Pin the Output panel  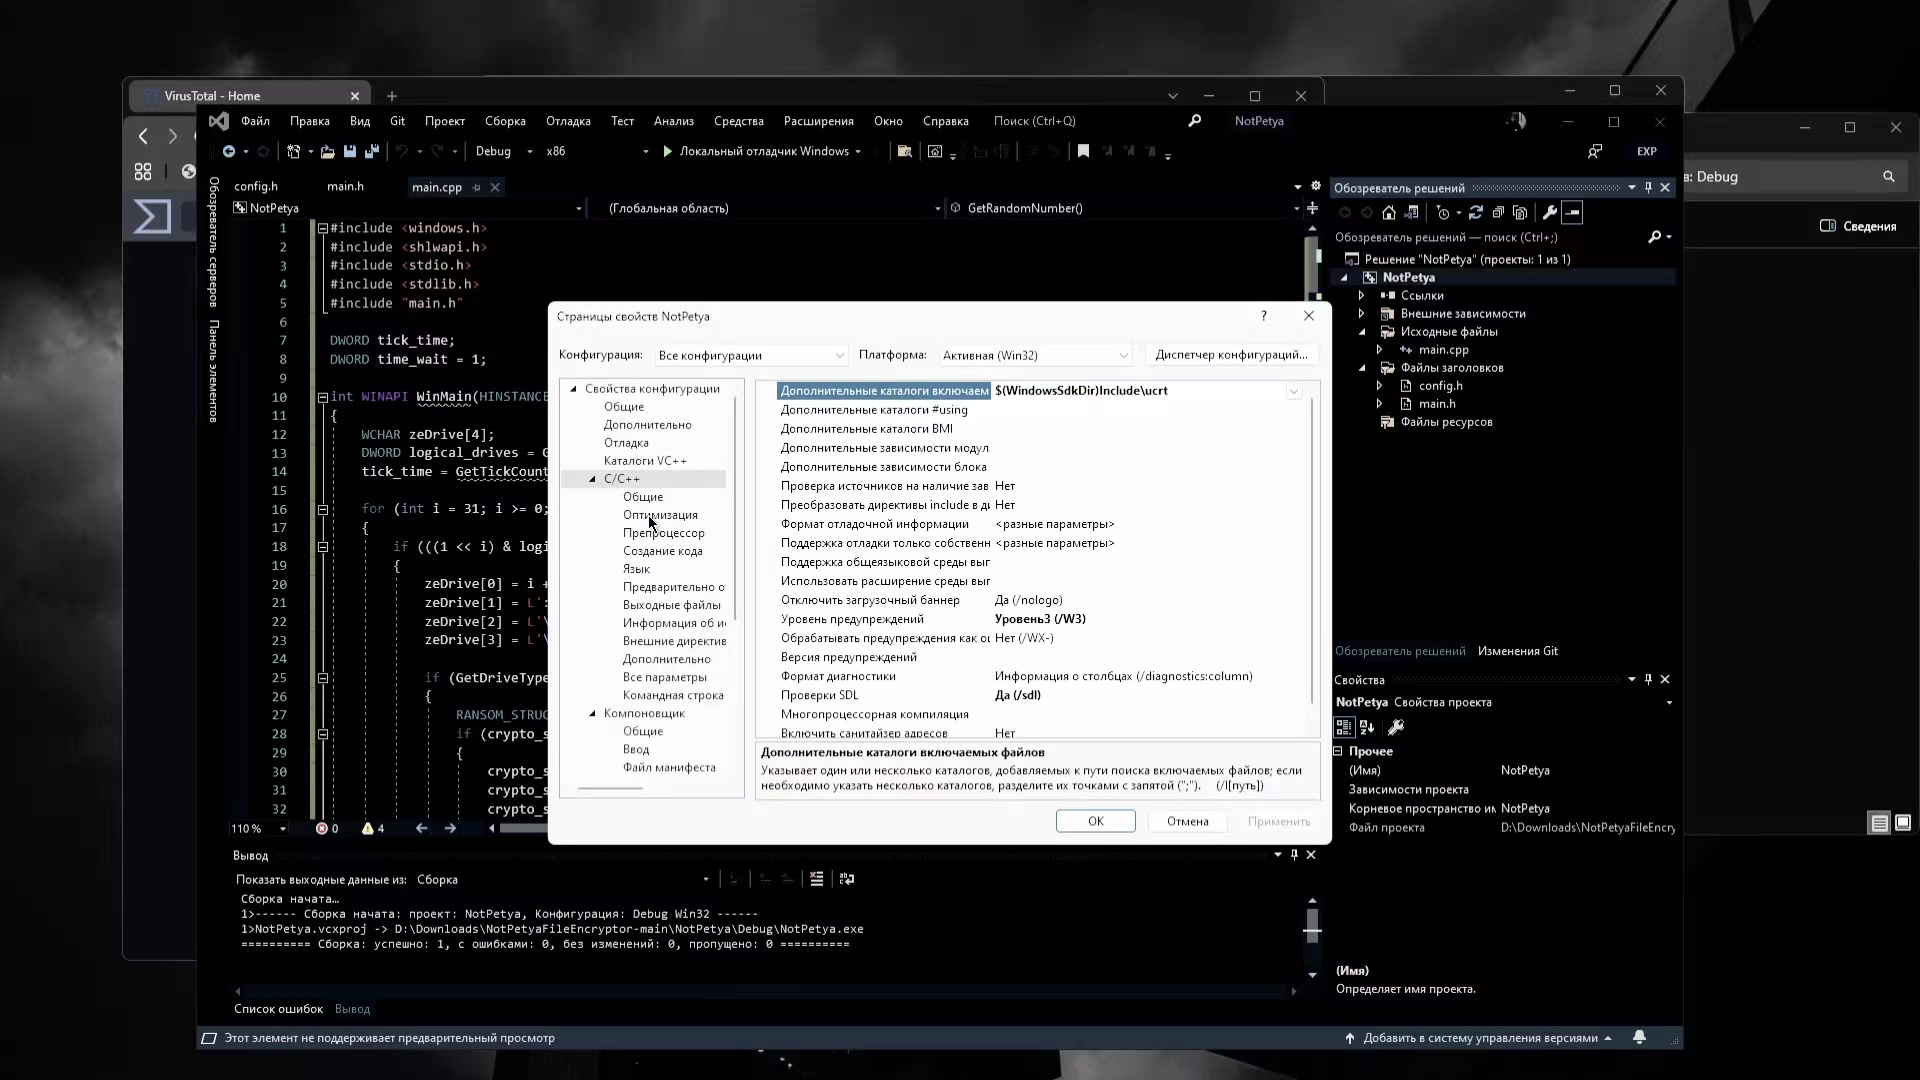[x=1294, y=855]
